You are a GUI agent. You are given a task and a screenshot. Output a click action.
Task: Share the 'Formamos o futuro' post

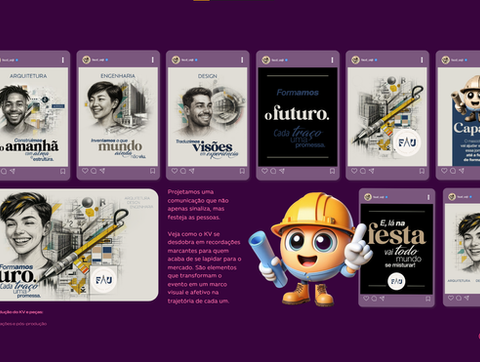282,171
